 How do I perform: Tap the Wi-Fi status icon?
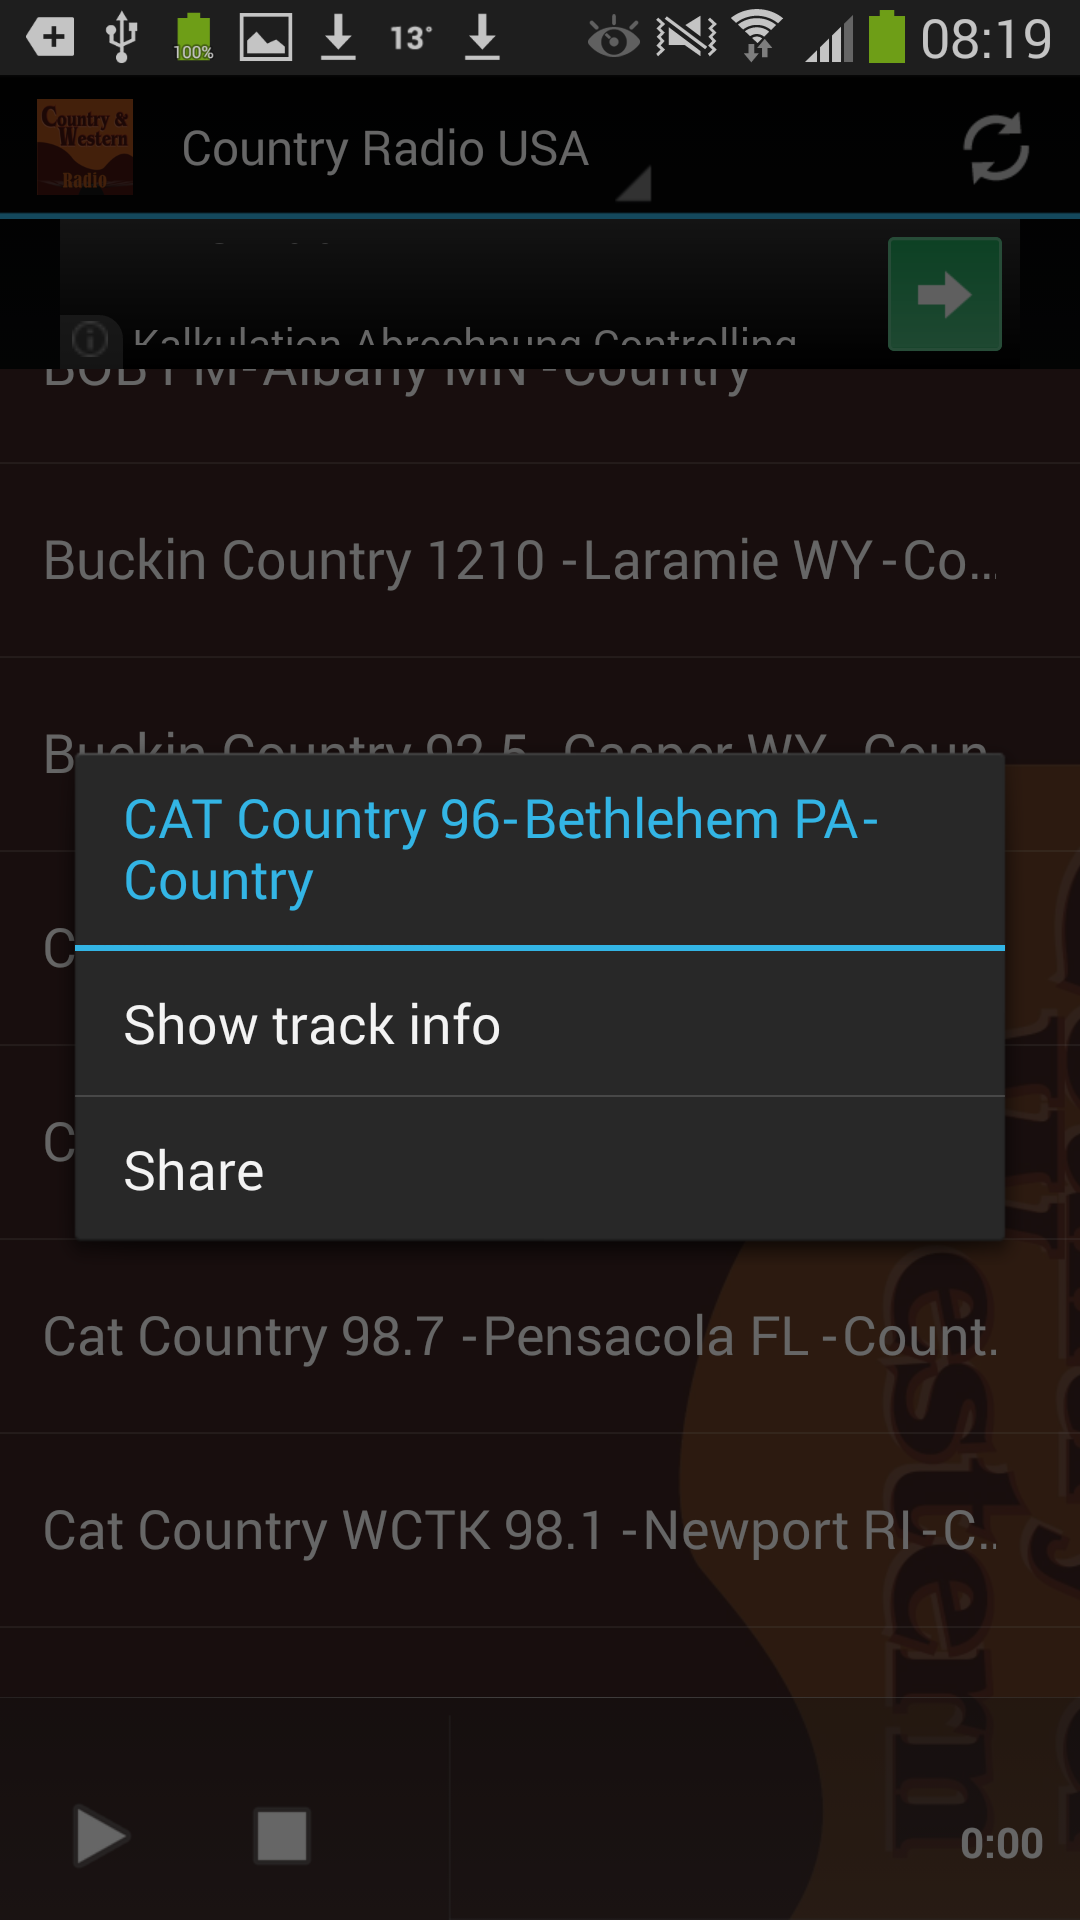(757, 37)
